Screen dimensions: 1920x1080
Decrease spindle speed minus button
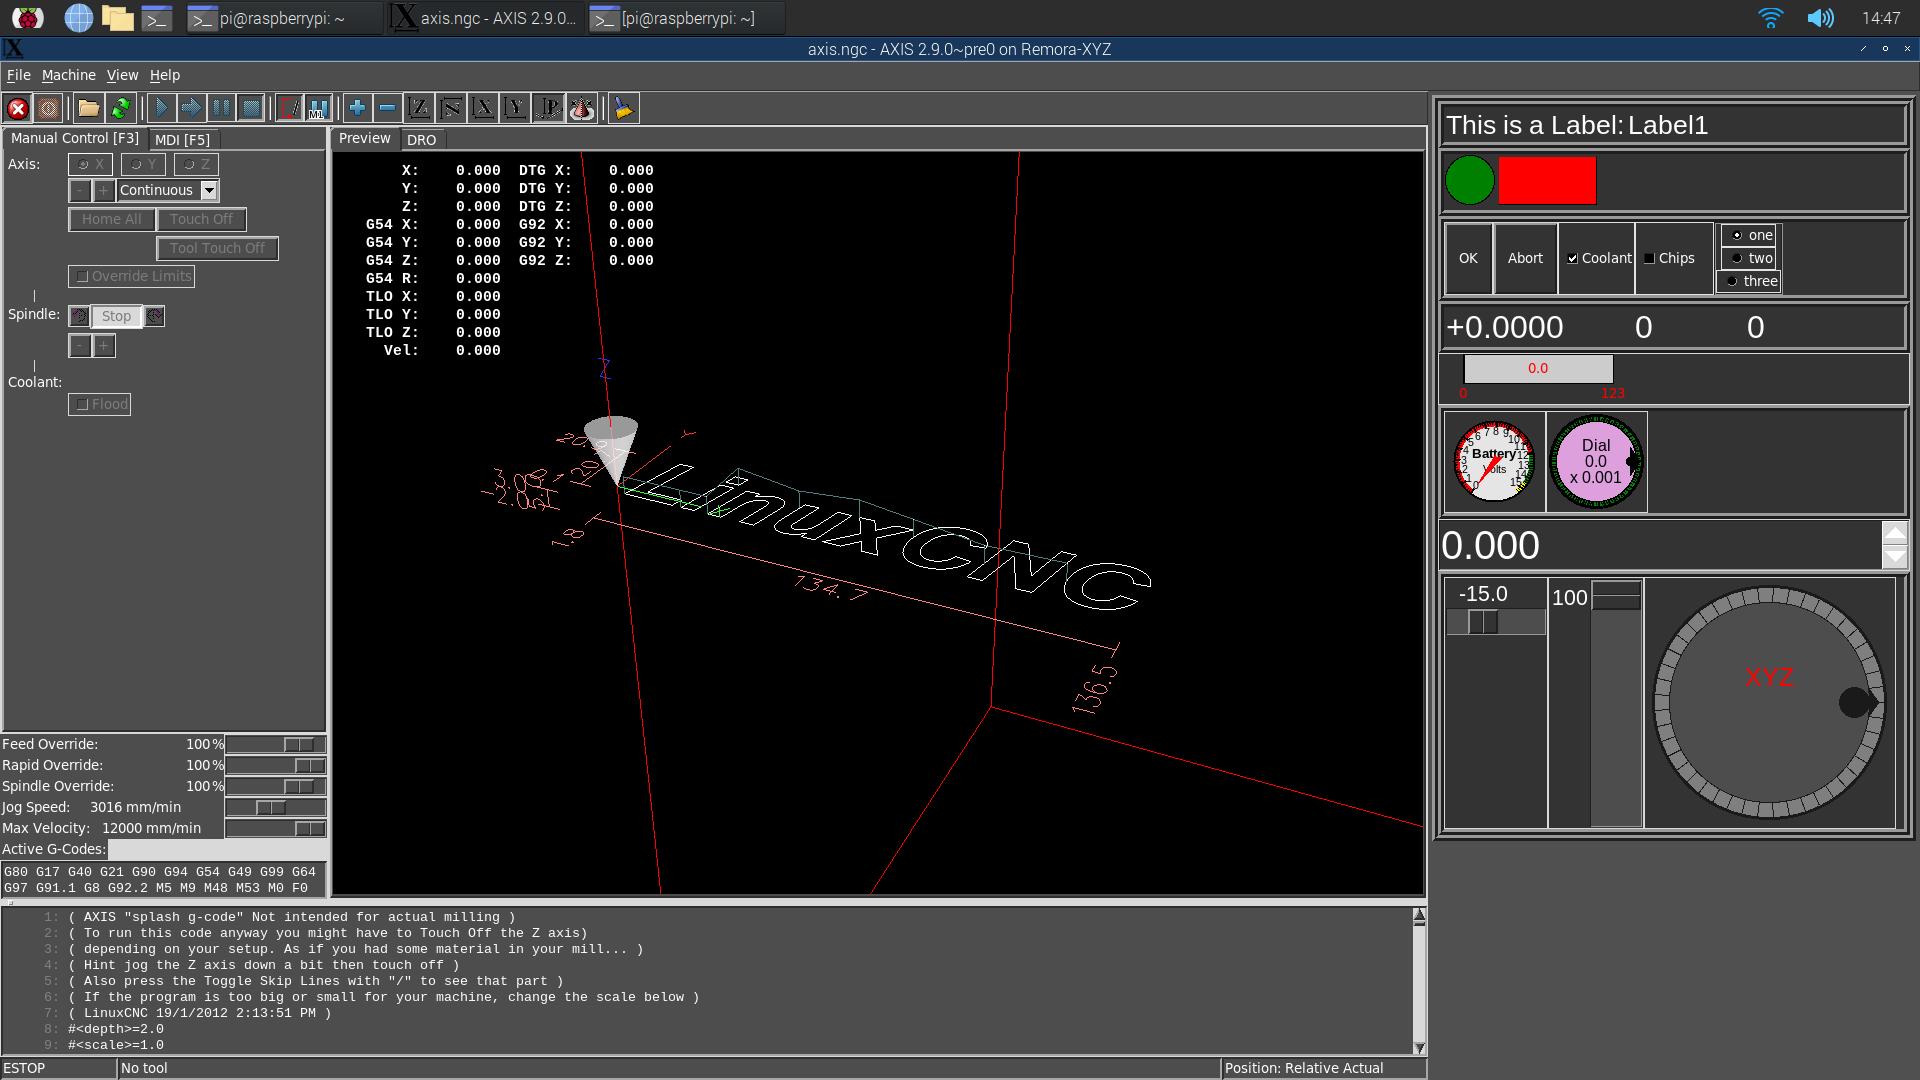pyautogui.click(x=79, y=346)
